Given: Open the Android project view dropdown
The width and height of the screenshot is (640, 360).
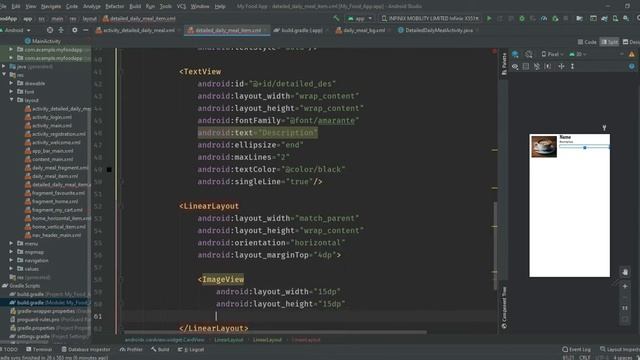Looking at the screenshot, I should click(x=16, y=30).
